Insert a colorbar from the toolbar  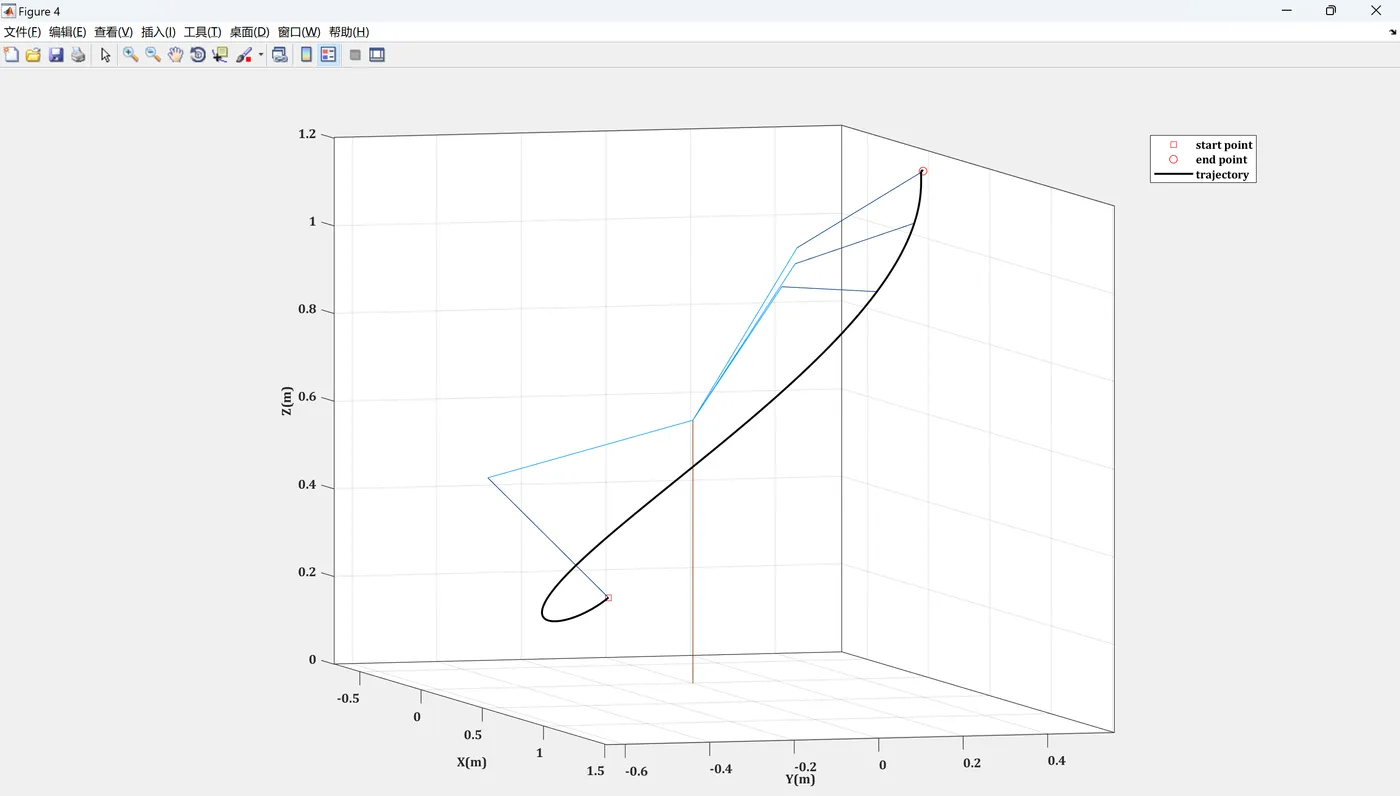(x=306, y=55)
